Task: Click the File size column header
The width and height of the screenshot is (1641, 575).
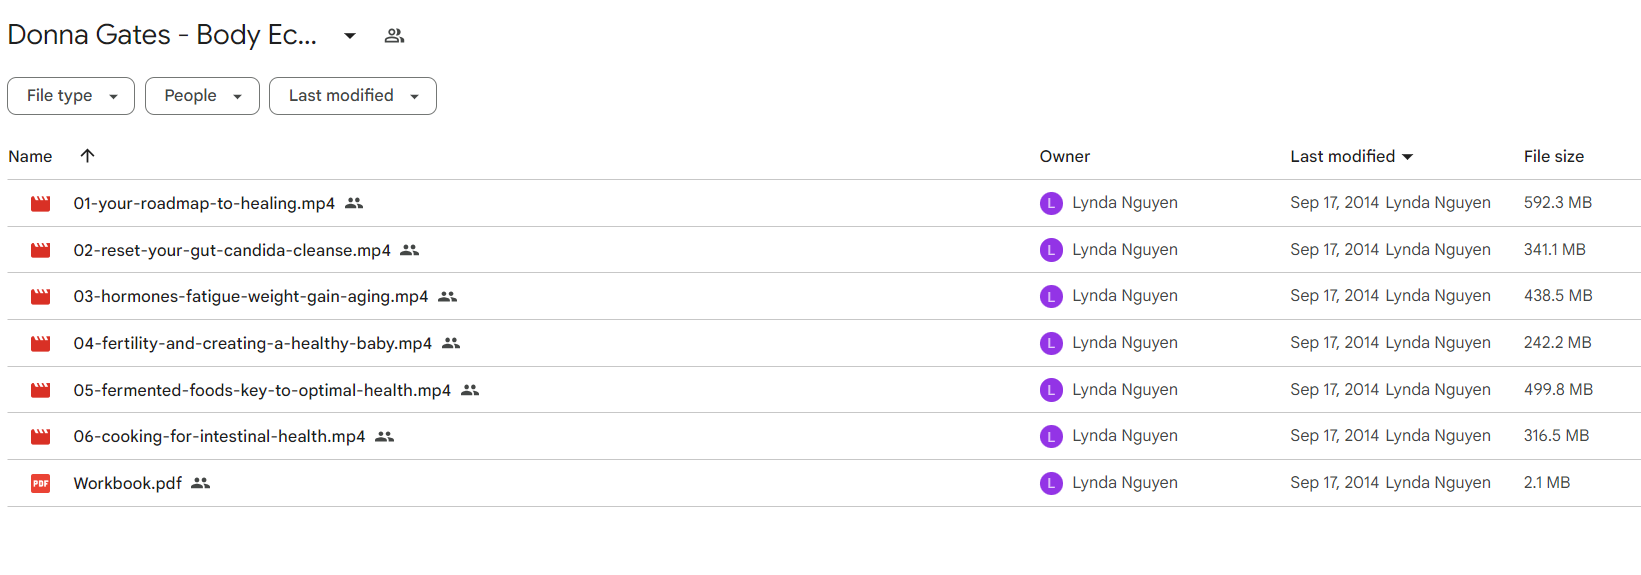Action: 1553,157
